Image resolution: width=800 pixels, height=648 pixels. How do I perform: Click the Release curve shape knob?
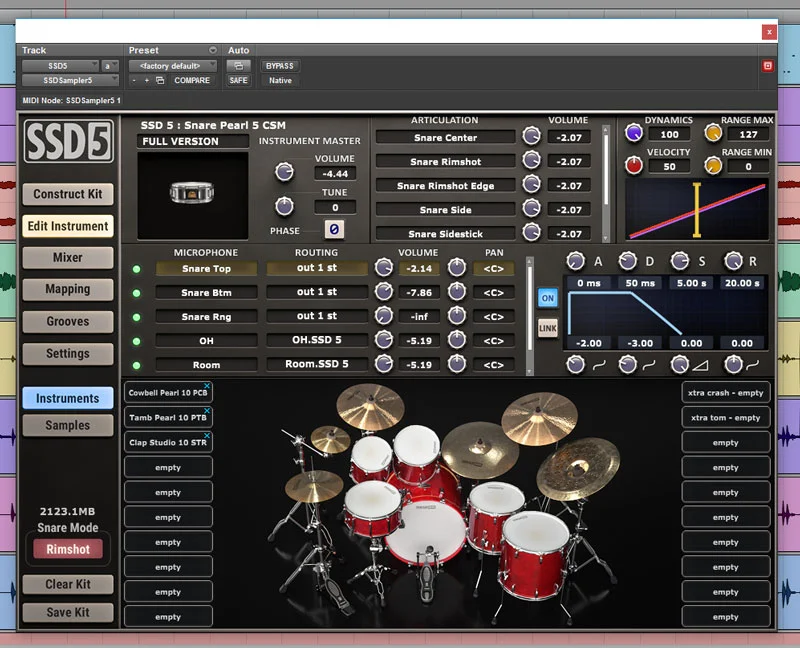733,364
